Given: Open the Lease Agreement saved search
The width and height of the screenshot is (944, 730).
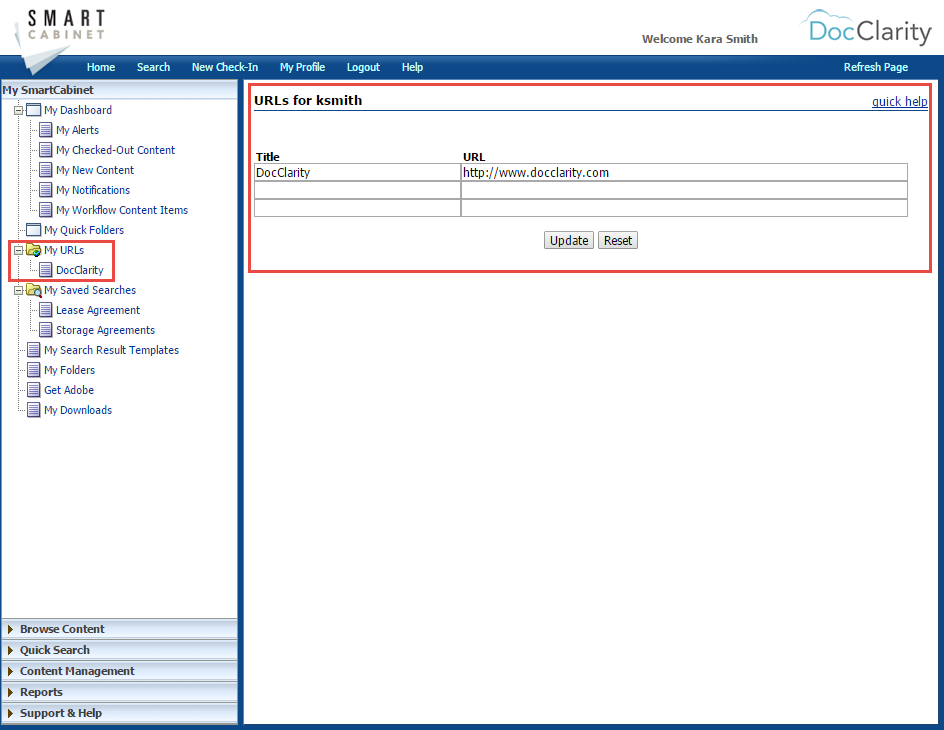Looking at the screenshot, I should [x=97, y=309].
